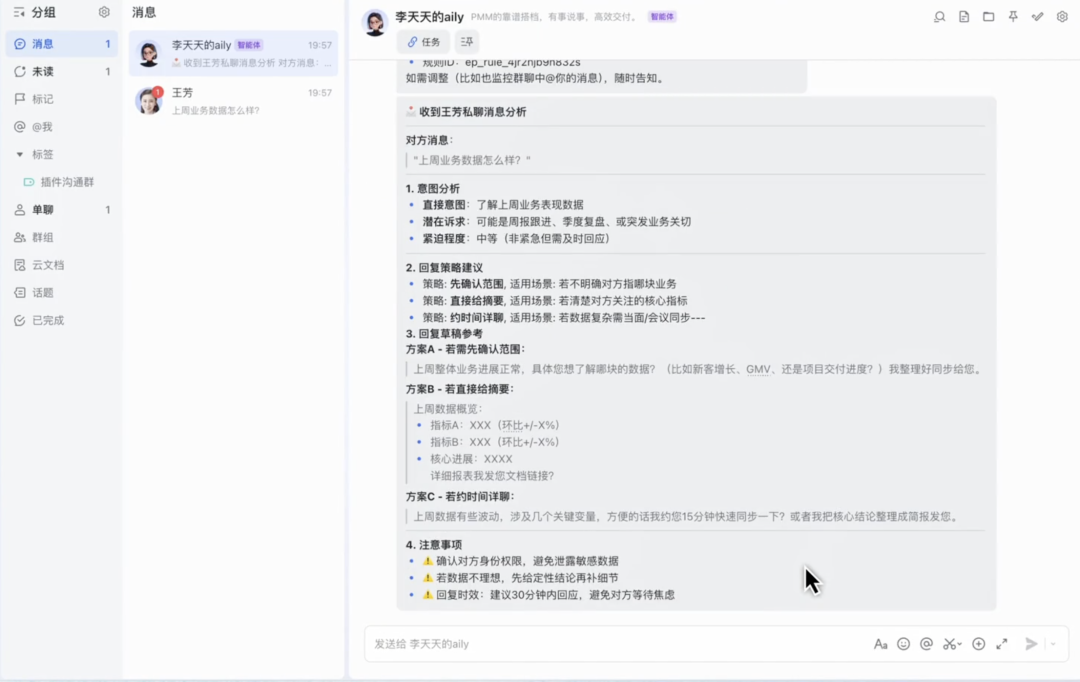Select 云文档 in the sidebar

pyautogui.click(x=47, y=265)
